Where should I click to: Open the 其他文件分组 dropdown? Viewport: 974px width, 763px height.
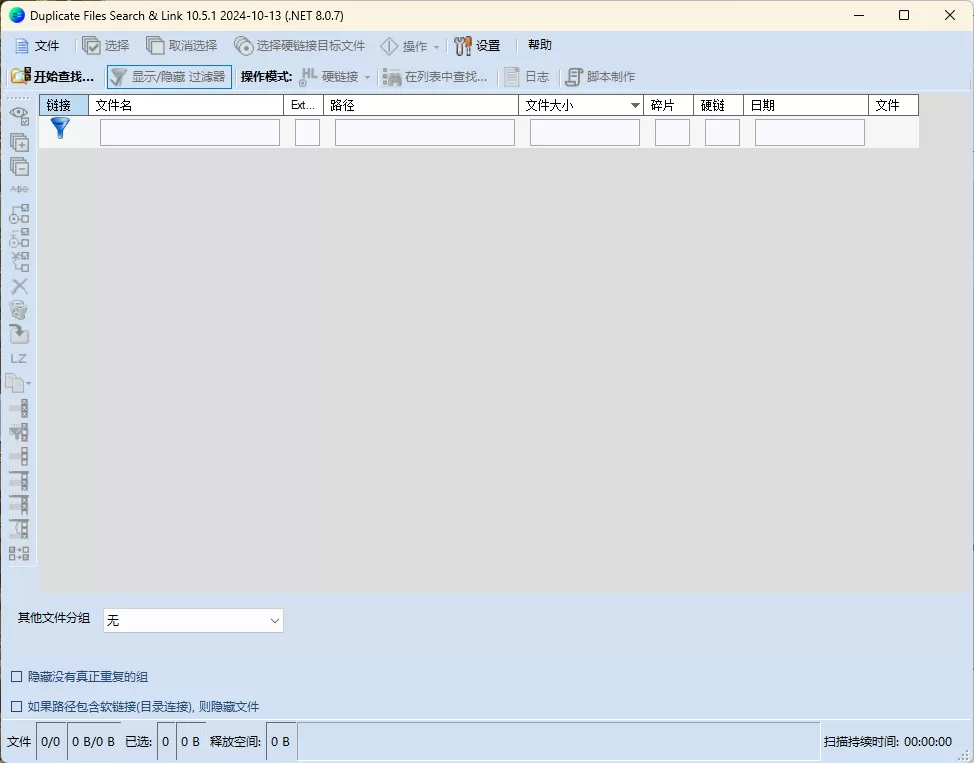pyautogui.click(x=192, y=620)
